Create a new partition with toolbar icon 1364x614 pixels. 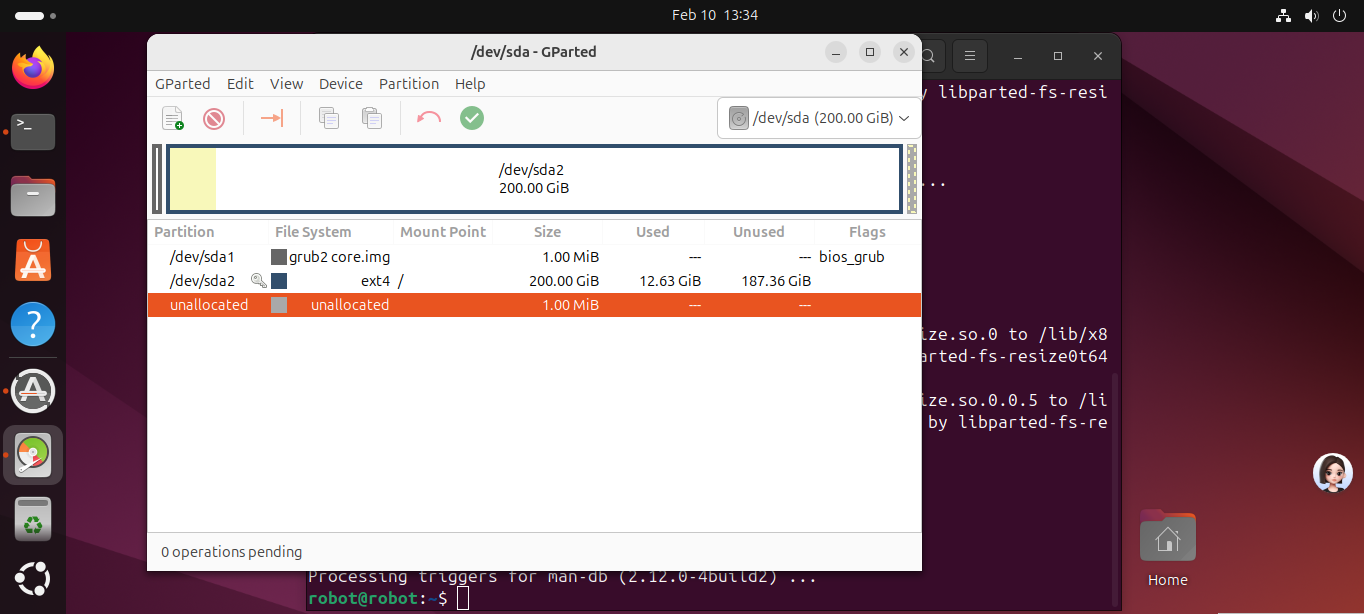click(x=173, y=118)
